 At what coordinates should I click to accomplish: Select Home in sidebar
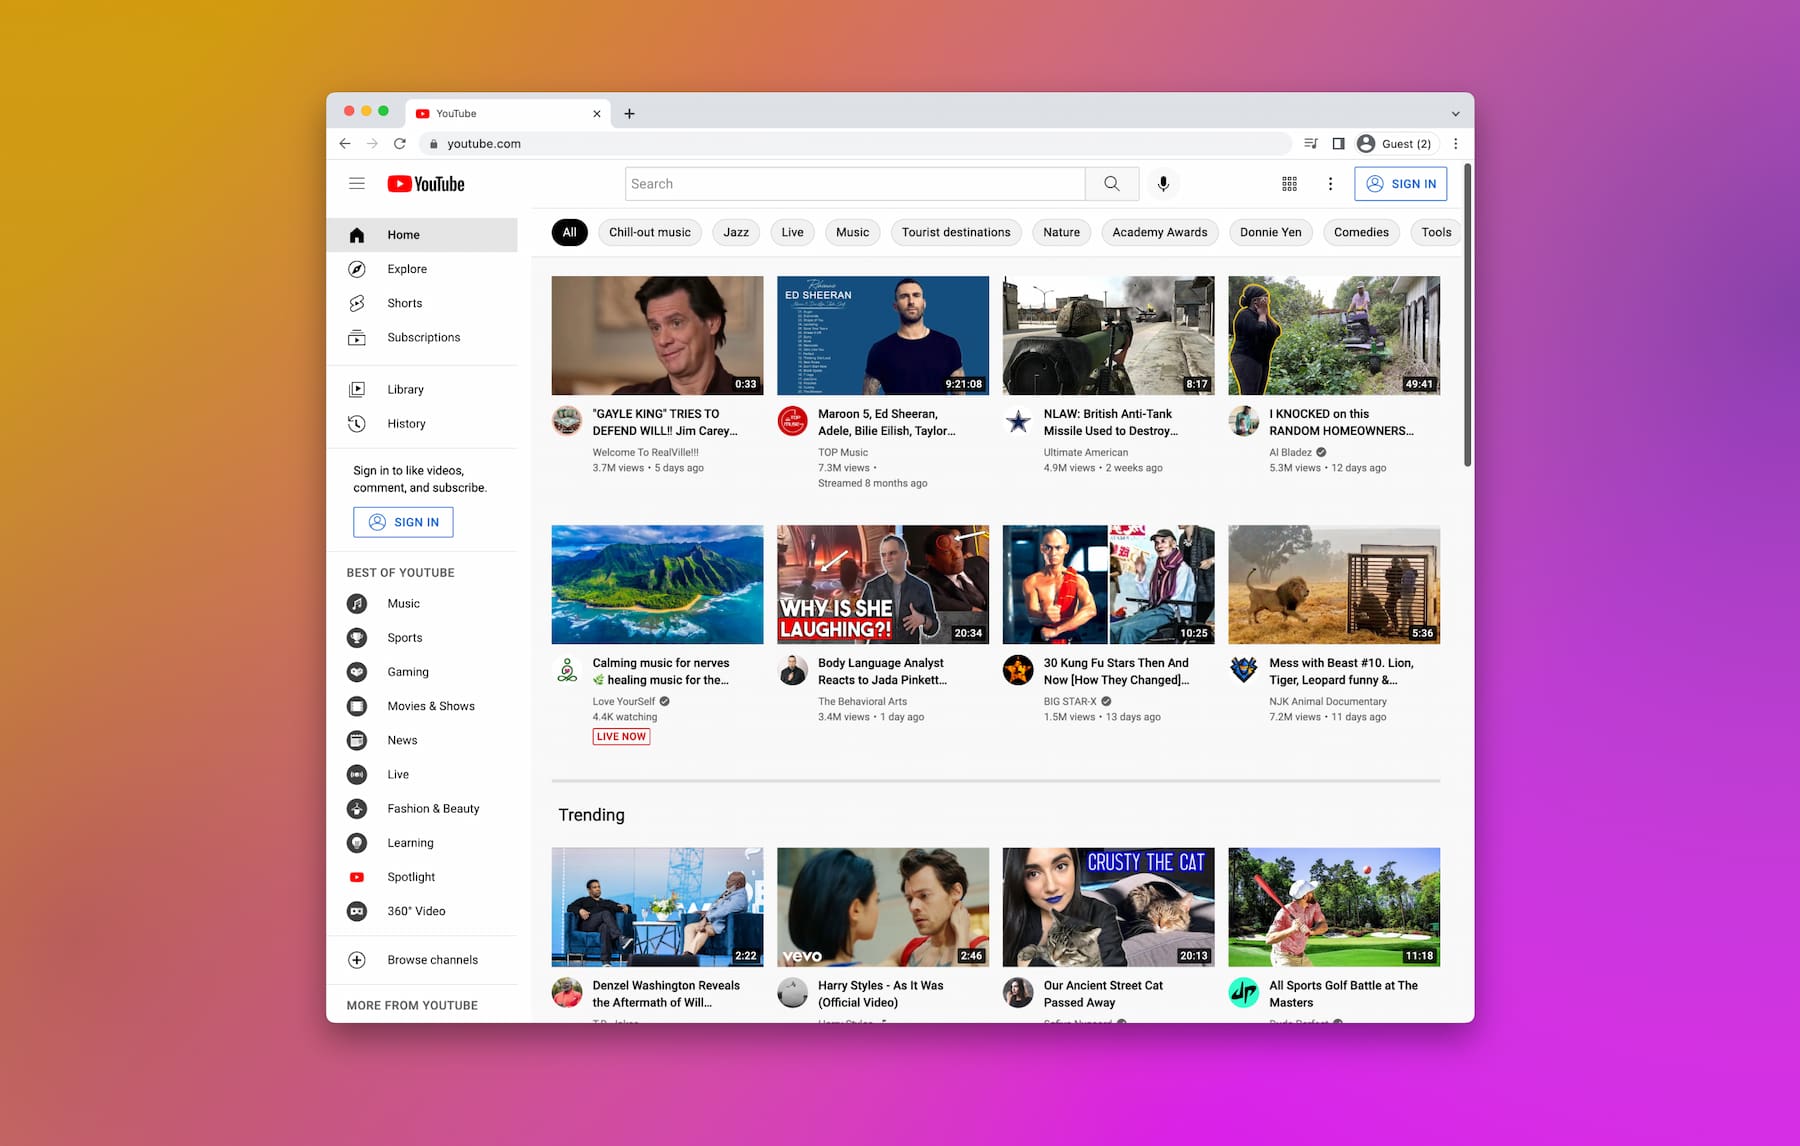422,235
